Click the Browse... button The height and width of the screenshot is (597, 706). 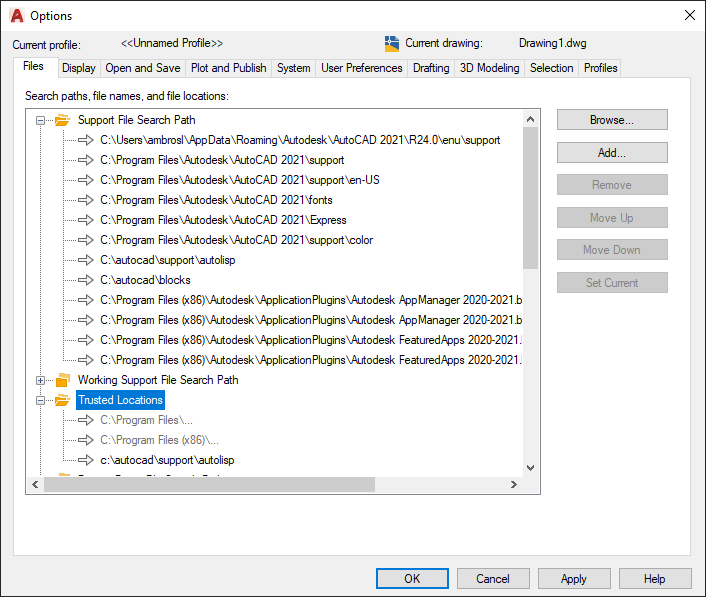coord(612,120)
